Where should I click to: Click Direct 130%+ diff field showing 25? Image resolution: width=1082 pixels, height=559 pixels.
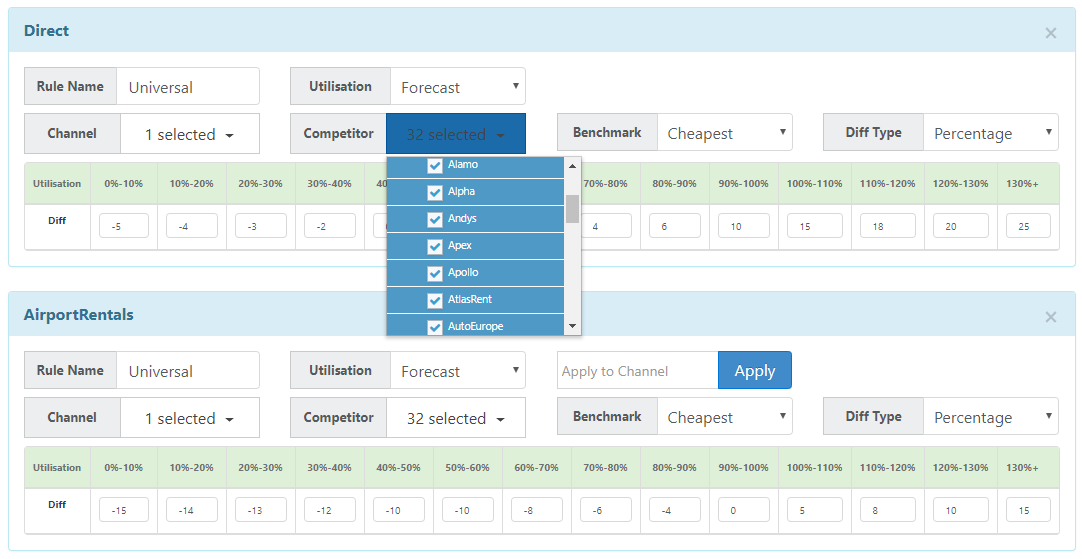1028,227
